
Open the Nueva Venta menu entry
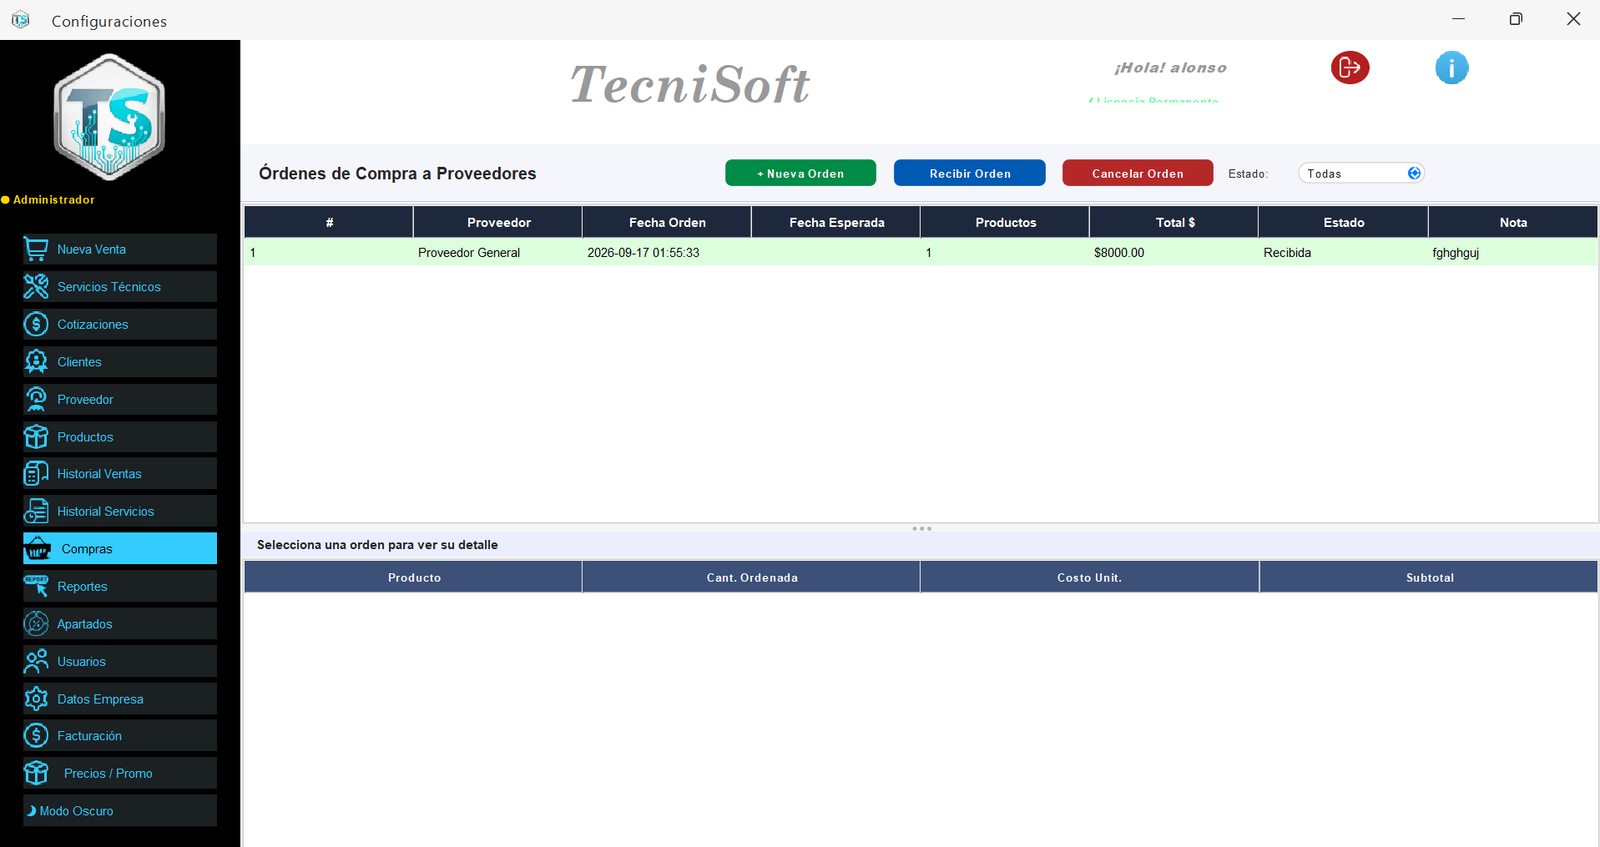coord(120,249)
